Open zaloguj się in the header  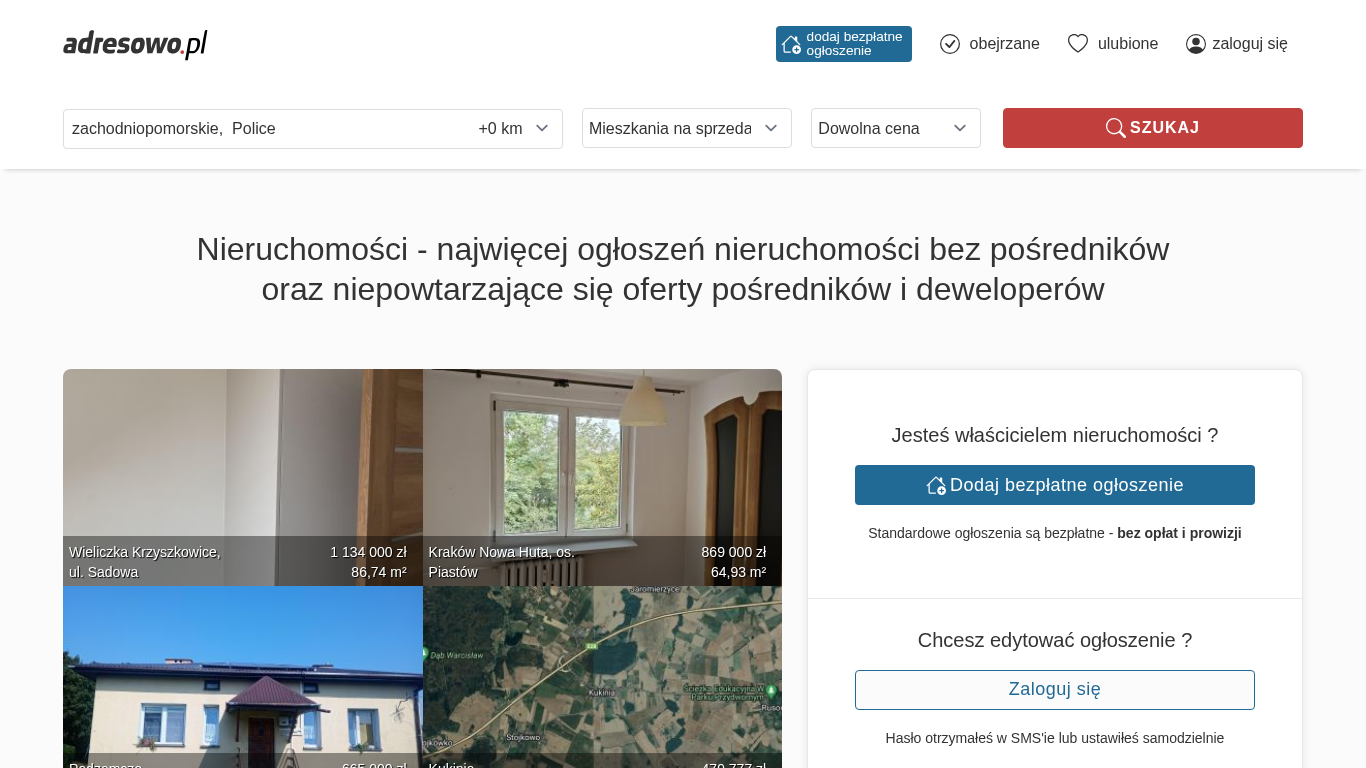pos(1249,44)
